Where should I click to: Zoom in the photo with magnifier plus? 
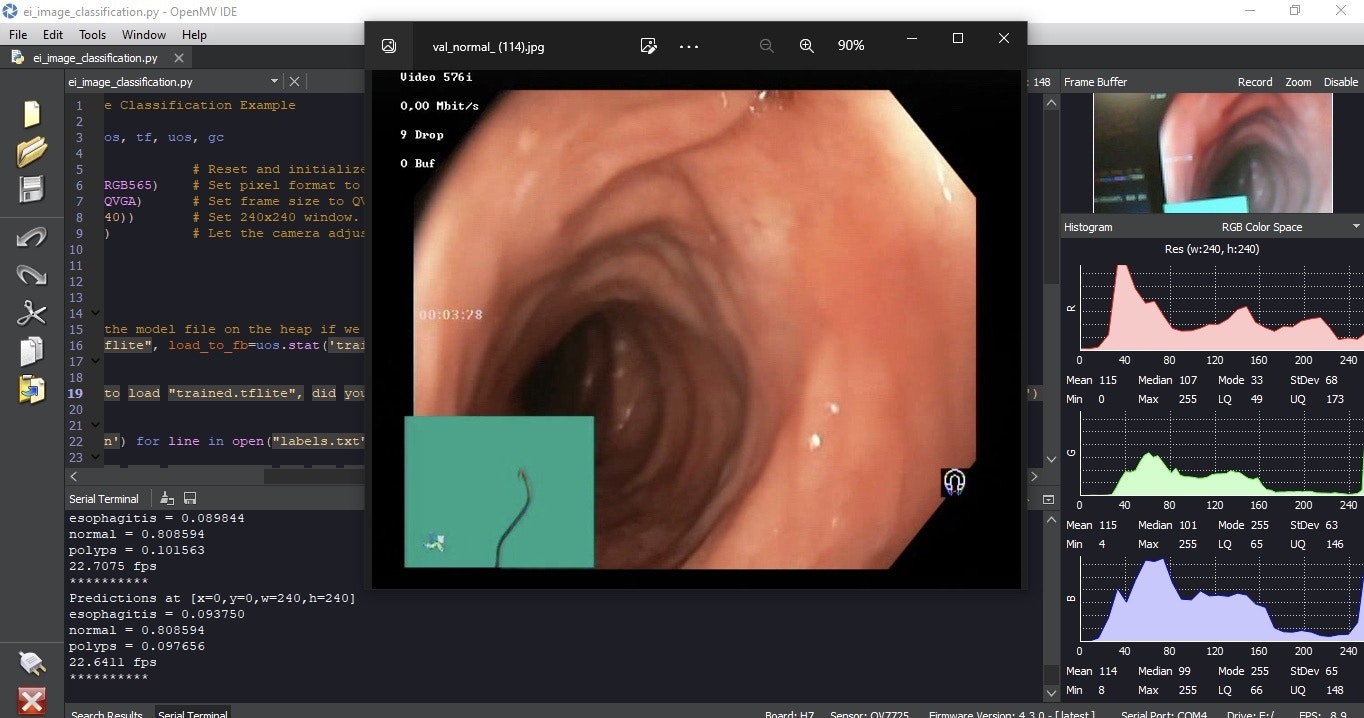click(806, 46)
